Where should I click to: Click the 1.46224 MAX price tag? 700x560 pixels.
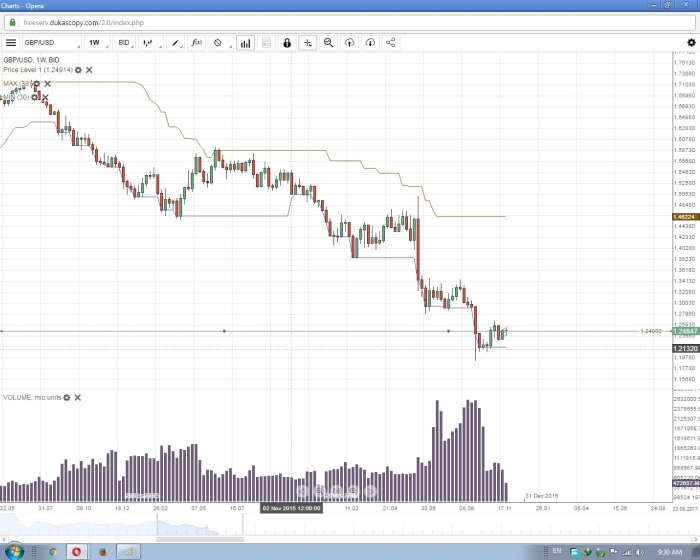point(686,217)
